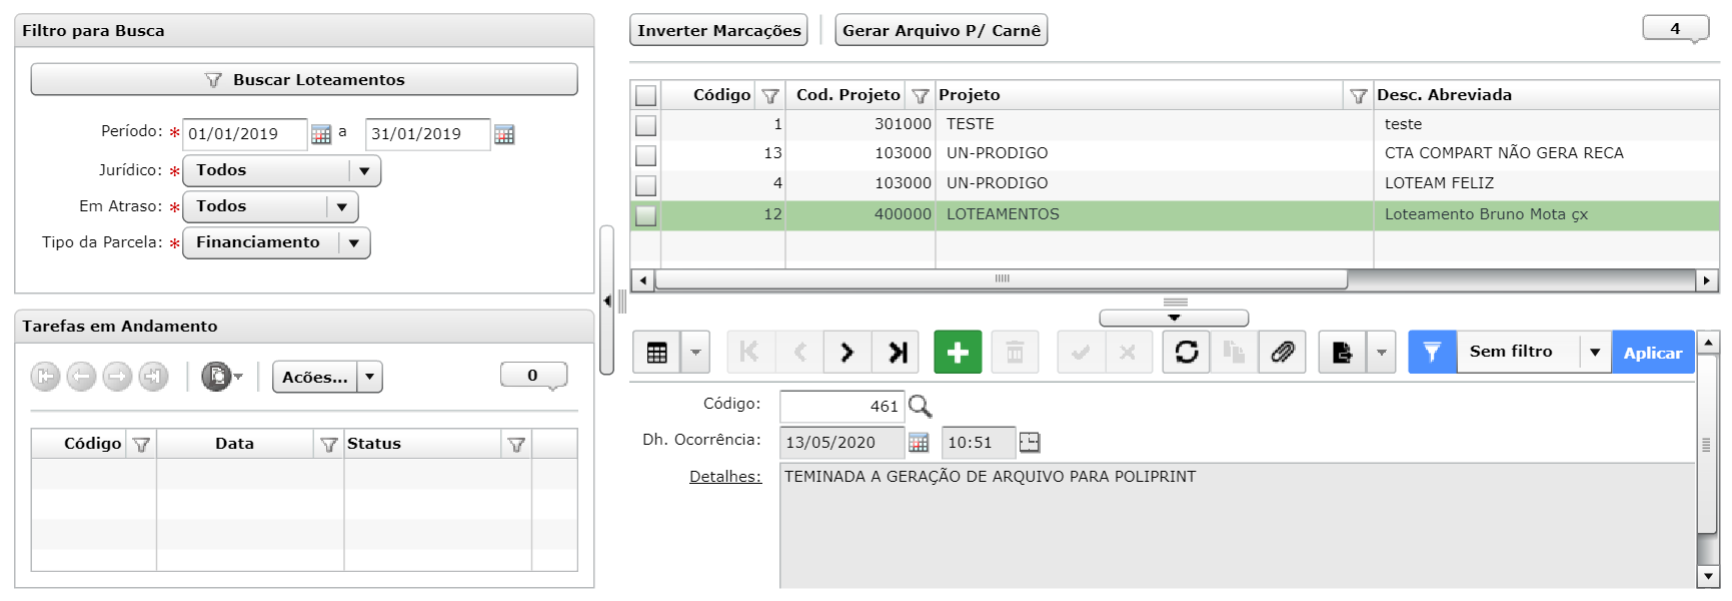Click Gerar Arquivo P/ Carnê button
The height and width of the screenshot is (601, 1732).
[x=941, y=30]
